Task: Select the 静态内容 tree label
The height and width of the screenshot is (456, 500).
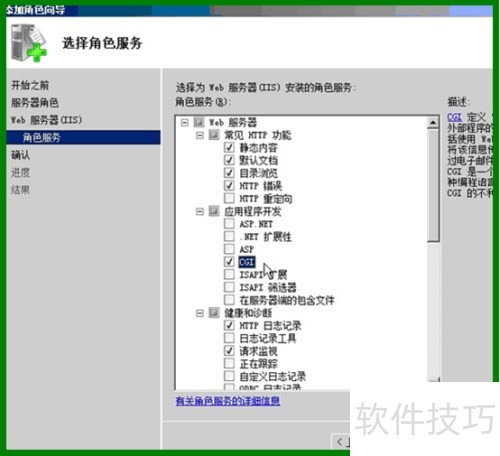Action: [x=258, y=147]
